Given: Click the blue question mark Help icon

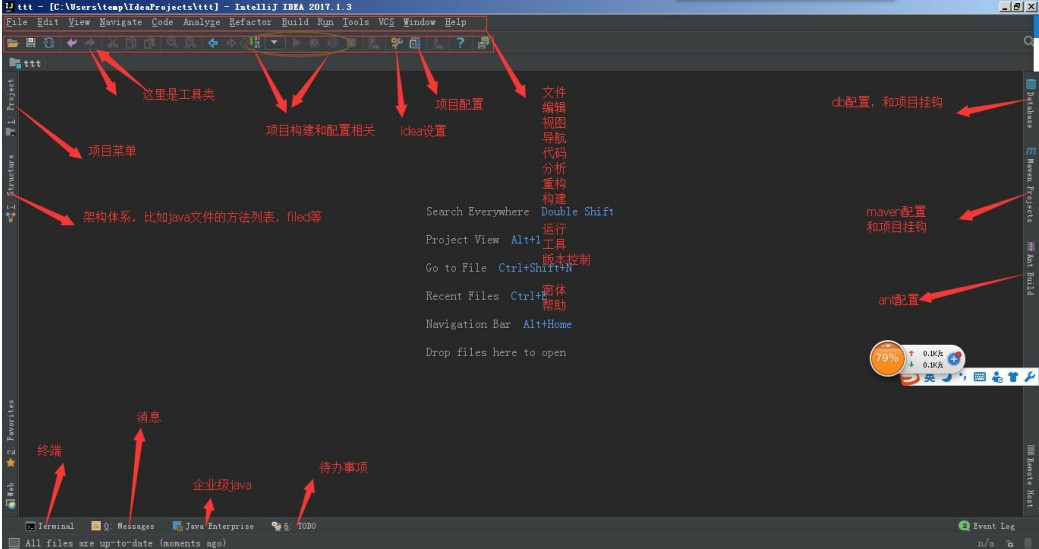Looking at the screenshot, I should 460,43.
